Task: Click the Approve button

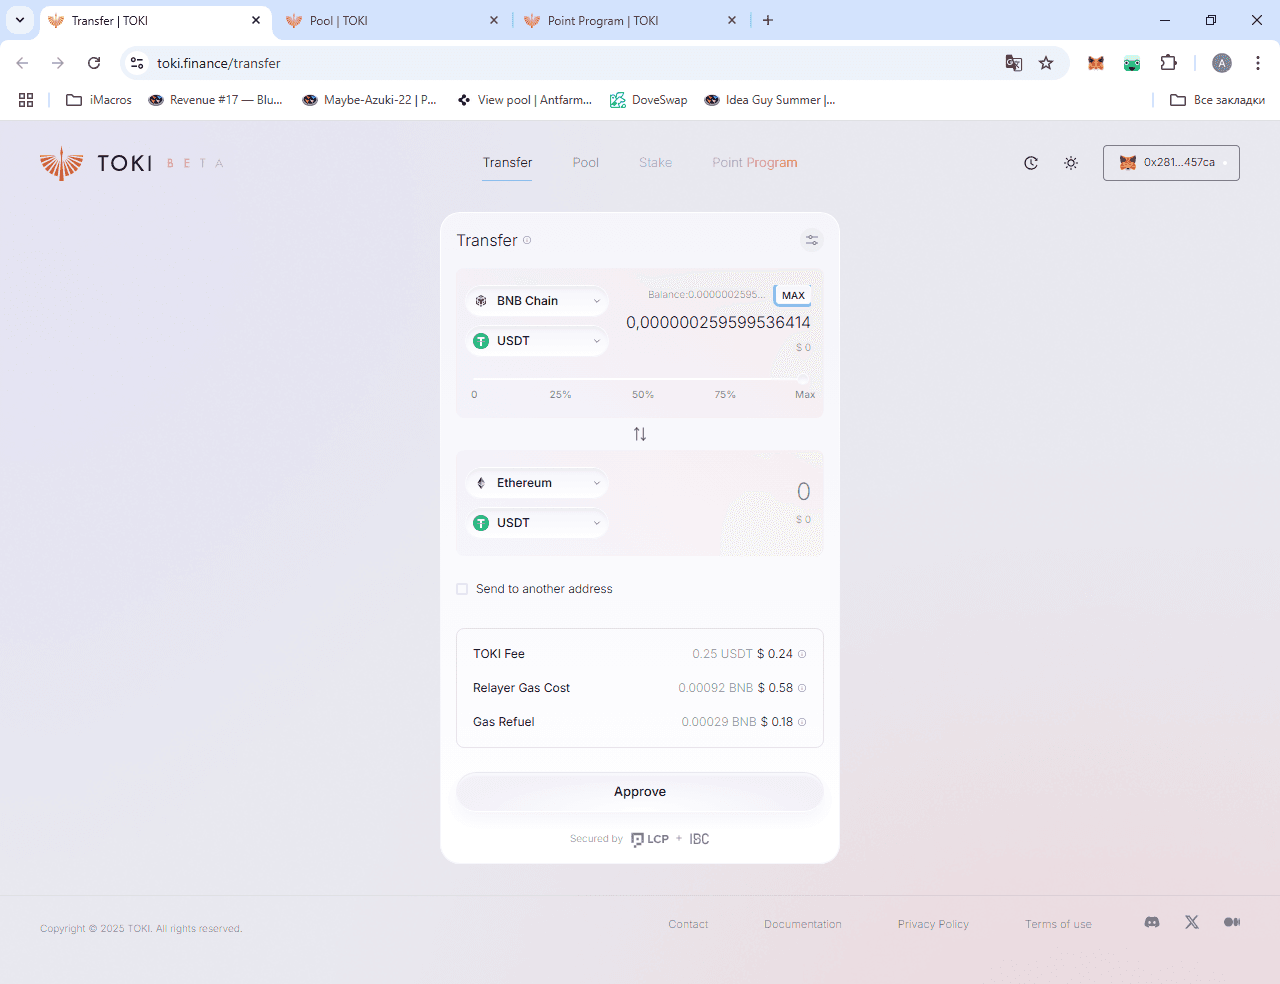Action: pyautogui.click(x=640, y=792)
